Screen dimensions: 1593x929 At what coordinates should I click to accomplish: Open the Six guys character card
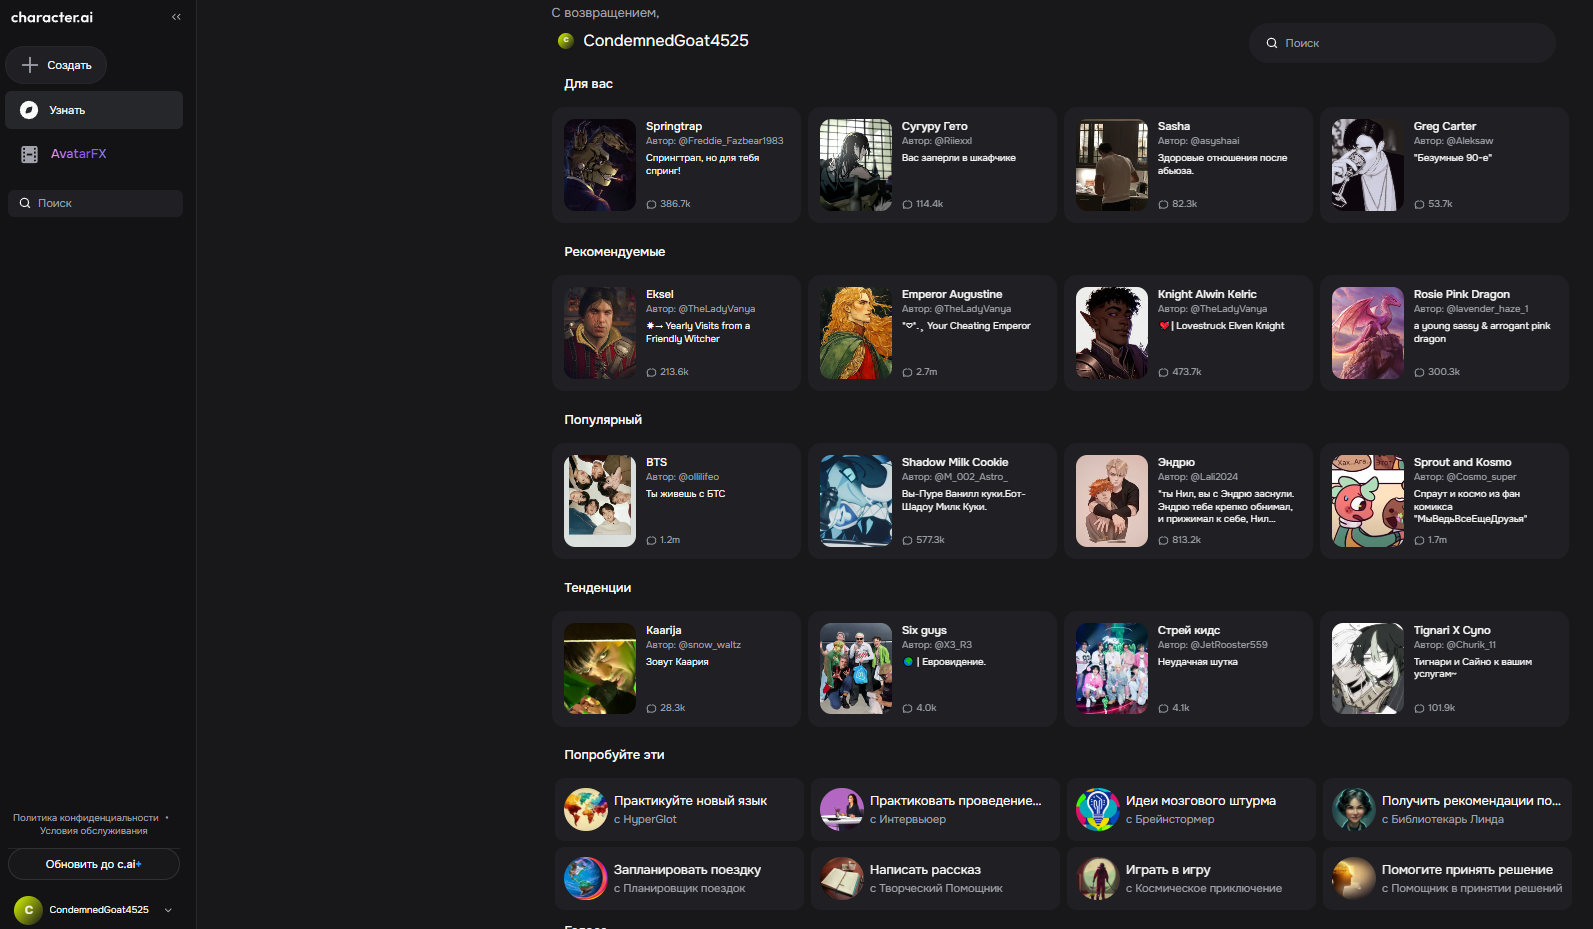click(x=932, y=669)
